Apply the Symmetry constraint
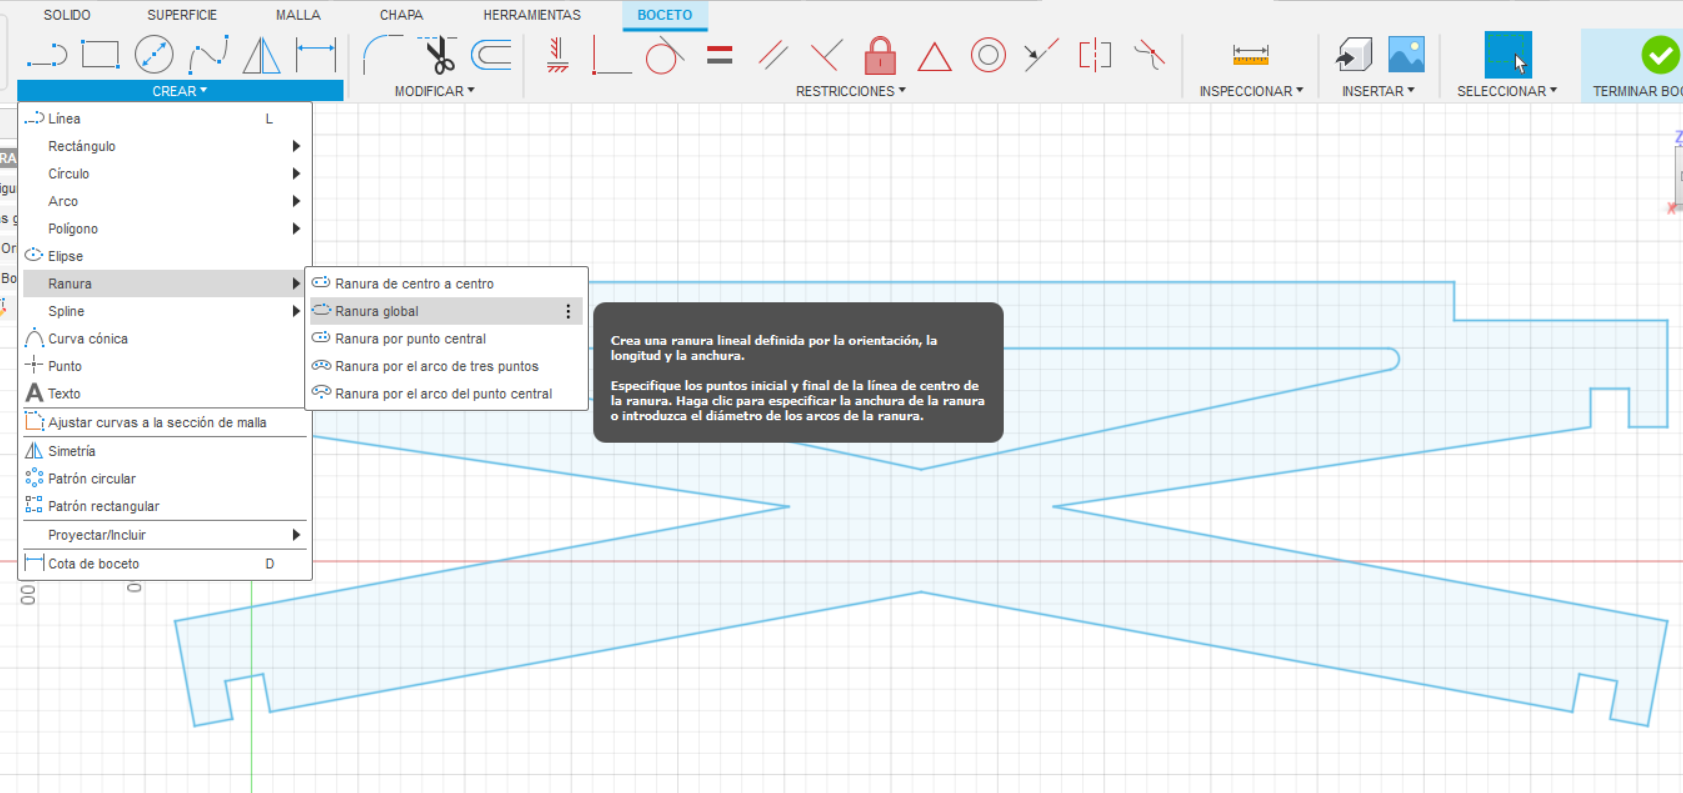The height and width of the screenshot is (793, 1683). point(1095,55)
